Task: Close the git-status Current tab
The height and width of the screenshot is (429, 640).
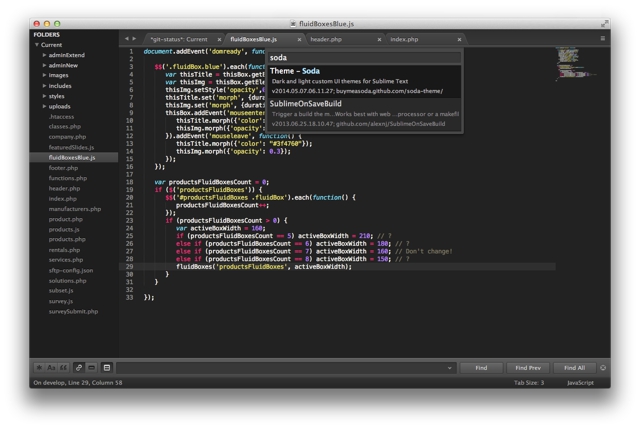Action: pos(219,40)
